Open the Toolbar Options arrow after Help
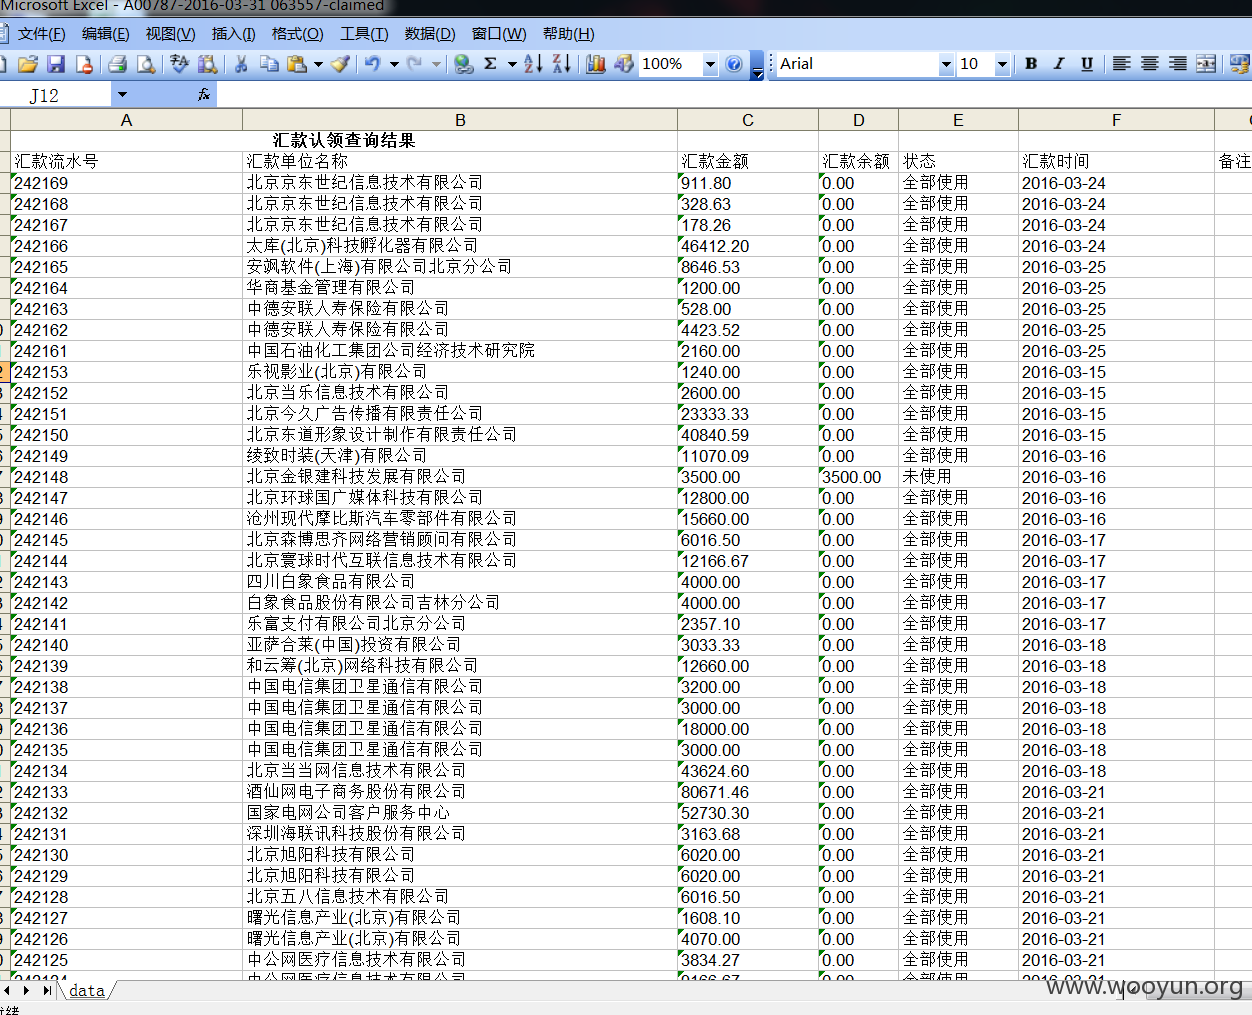Screen dimensions: 1252x1015 (757, 65)
